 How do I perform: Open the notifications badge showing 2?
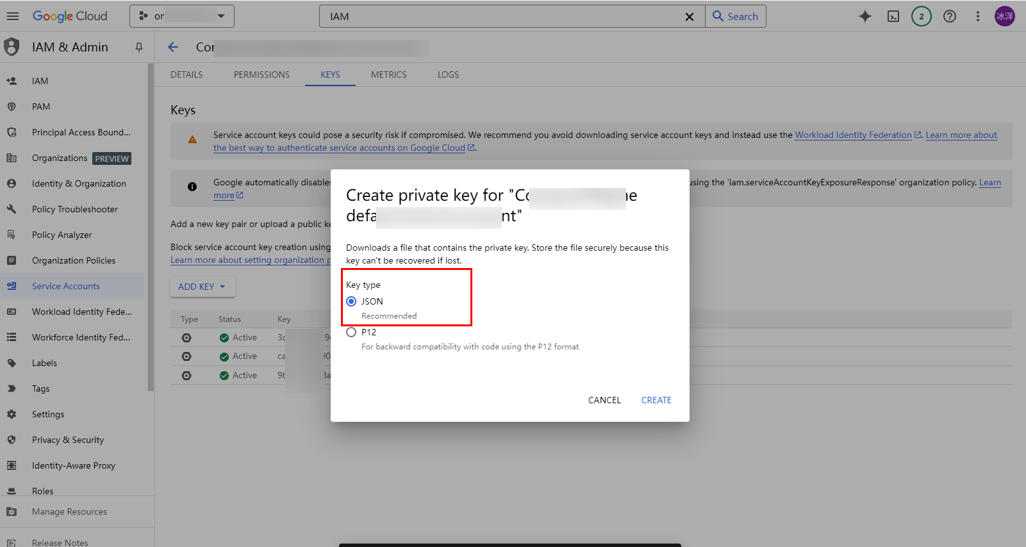[x=921, y=16]
